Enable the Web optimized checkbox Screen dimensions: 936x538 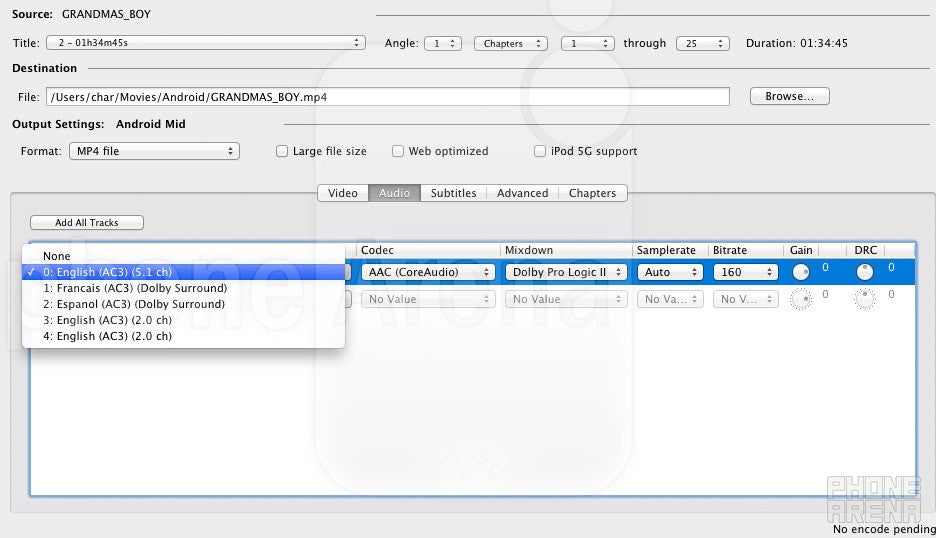[398, 151]
